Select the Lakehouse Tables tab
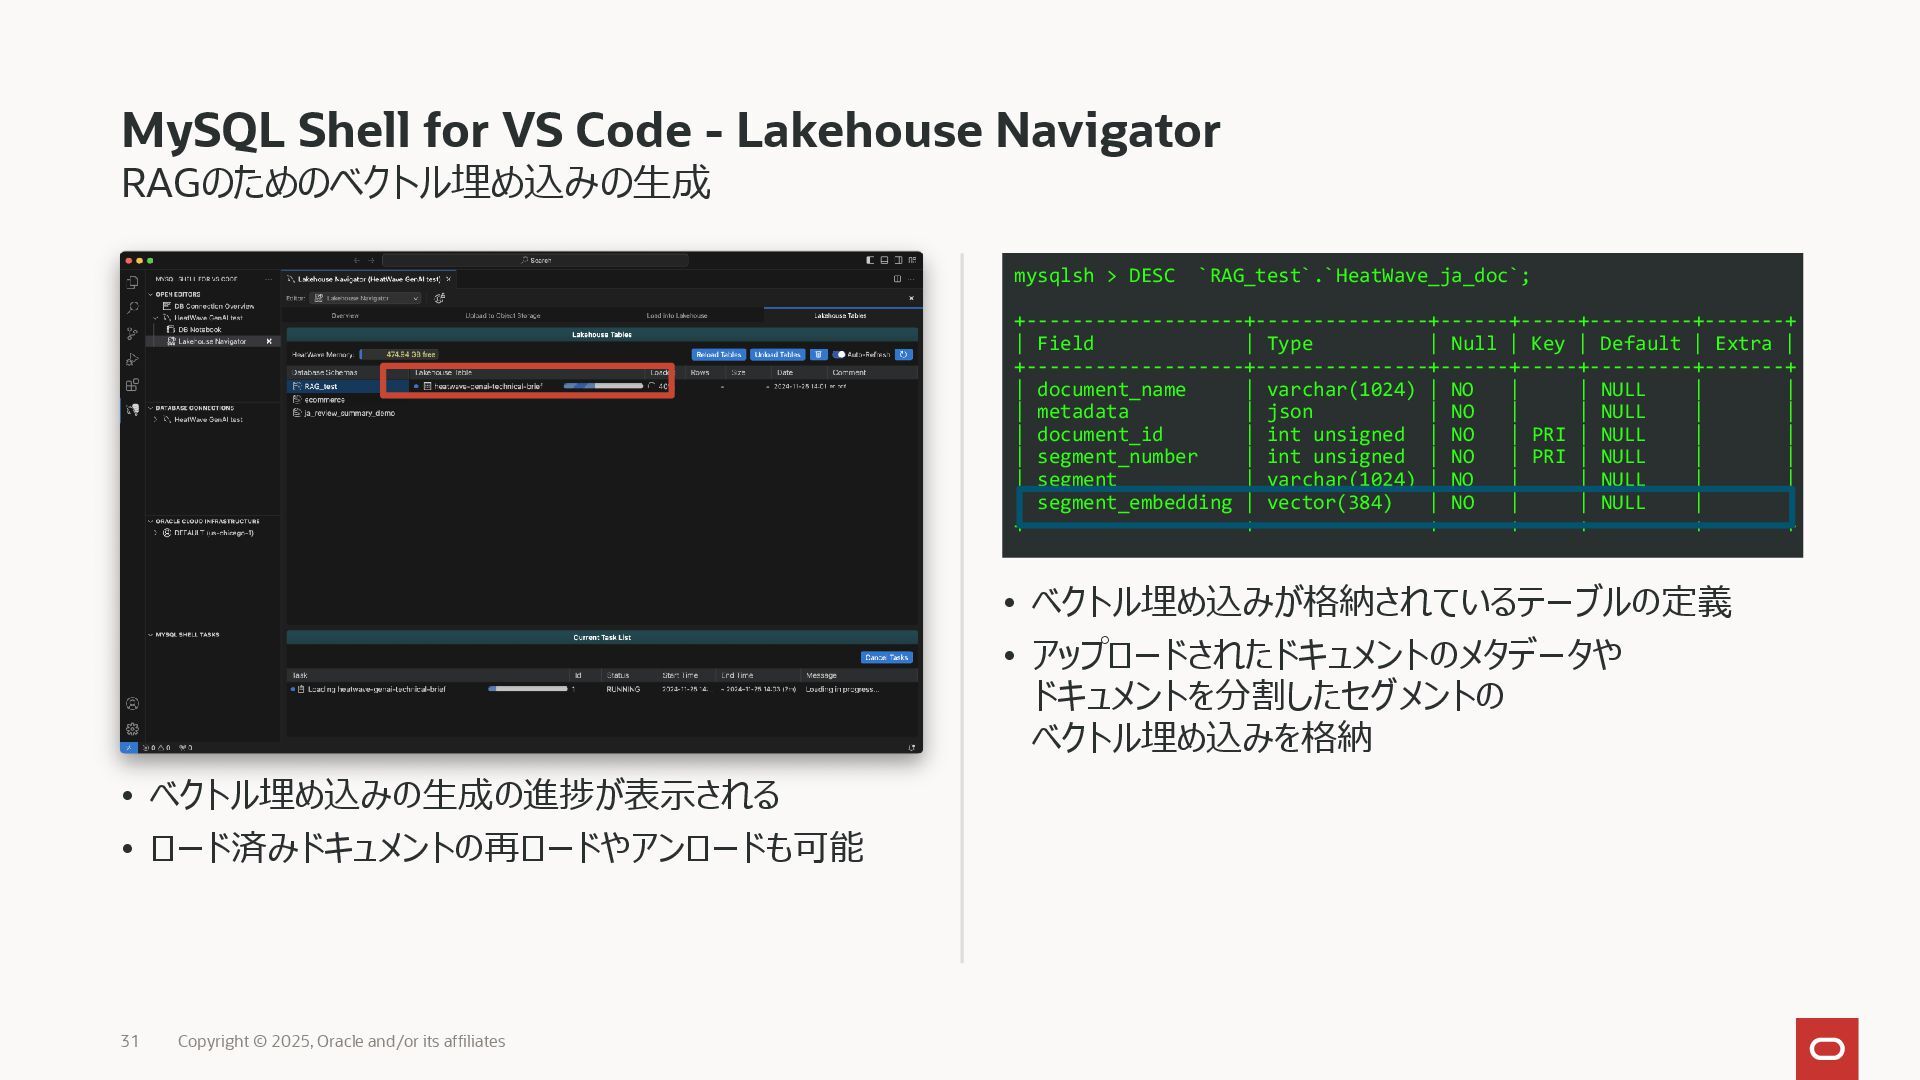 coord(841,315)
